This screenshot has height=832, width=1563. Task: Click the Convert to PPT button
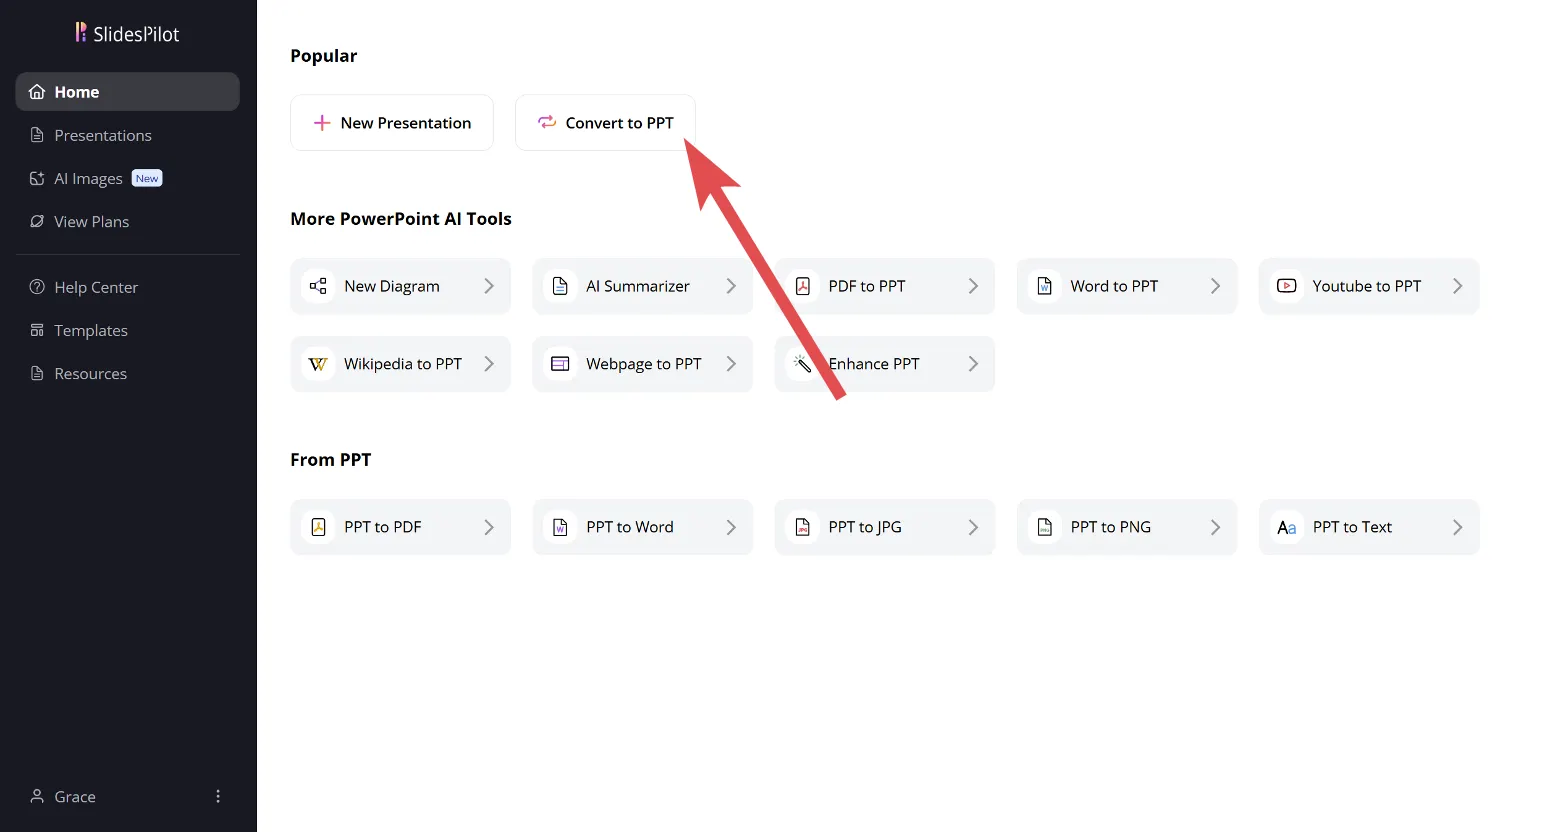(605, 123)
